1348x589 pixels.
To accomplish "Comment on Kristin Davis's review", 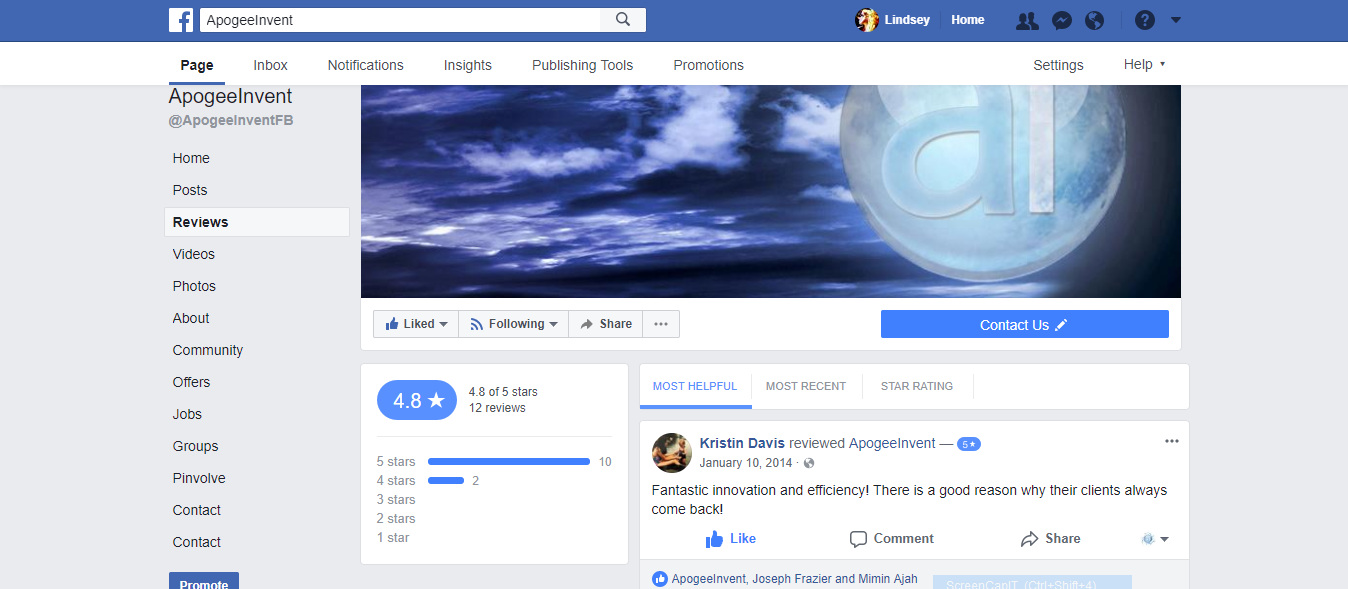I will click(891, 539).
